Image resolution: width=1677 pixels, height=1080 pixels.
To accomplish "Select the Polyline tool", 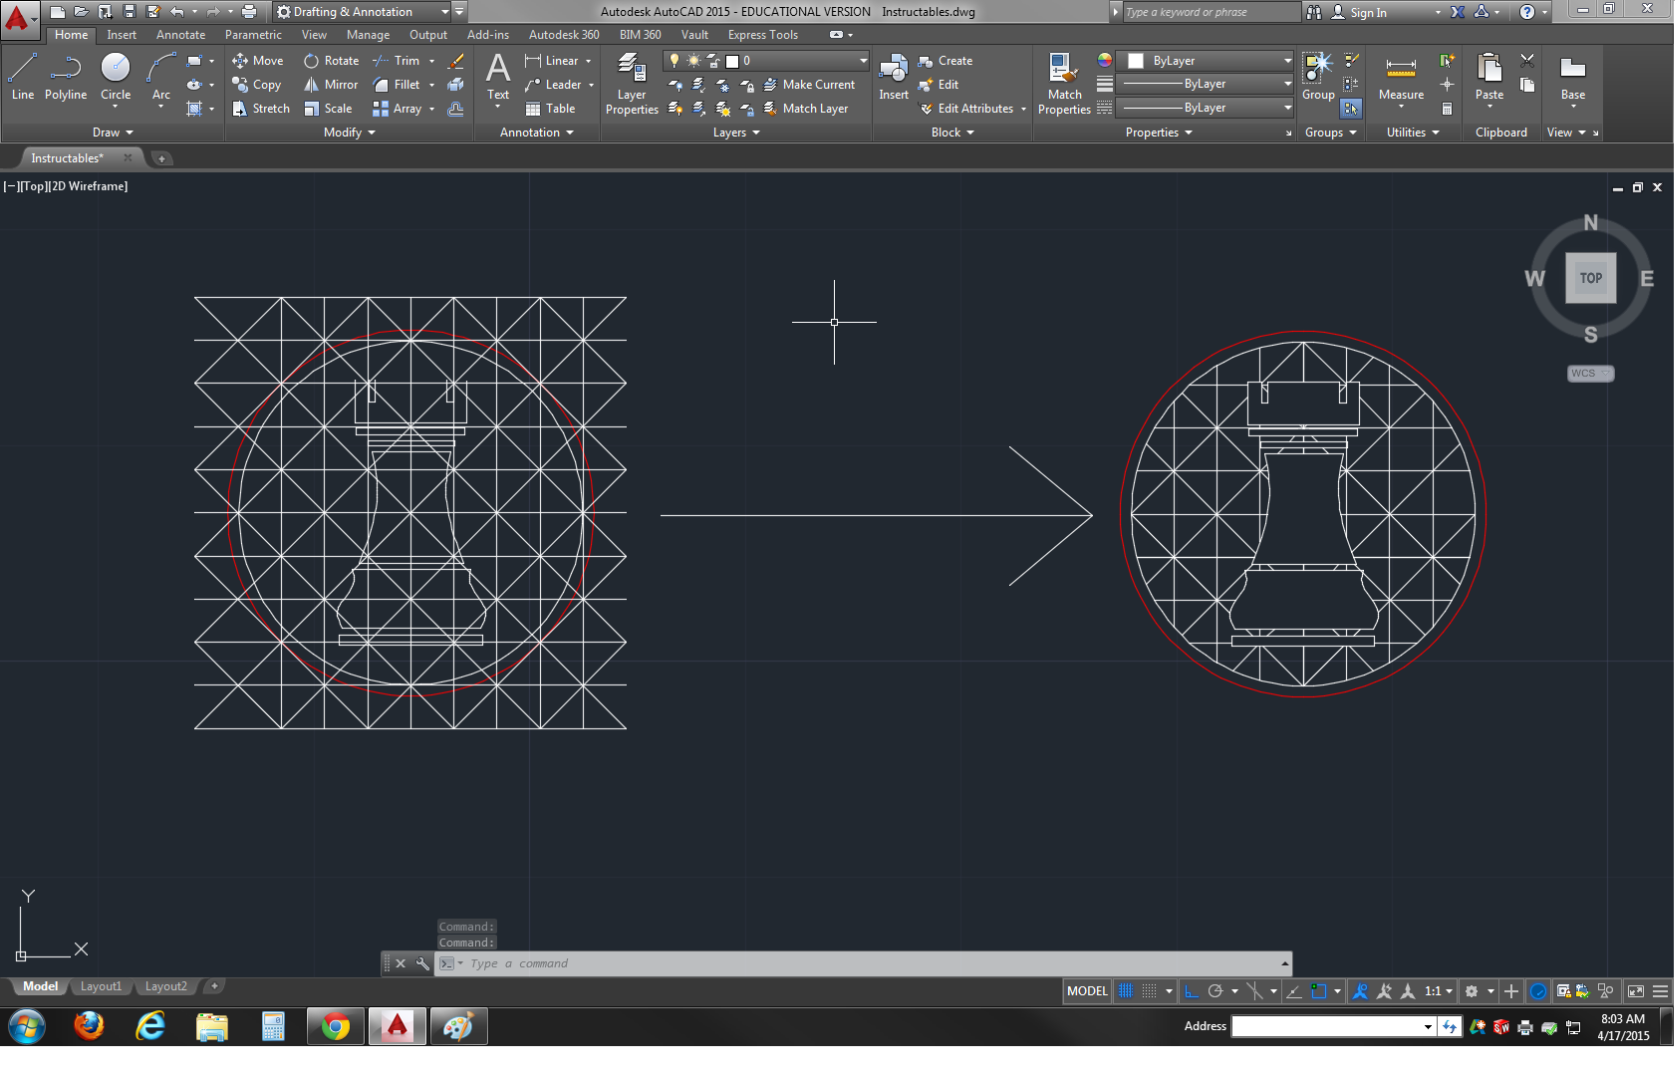I will point(65,77).
